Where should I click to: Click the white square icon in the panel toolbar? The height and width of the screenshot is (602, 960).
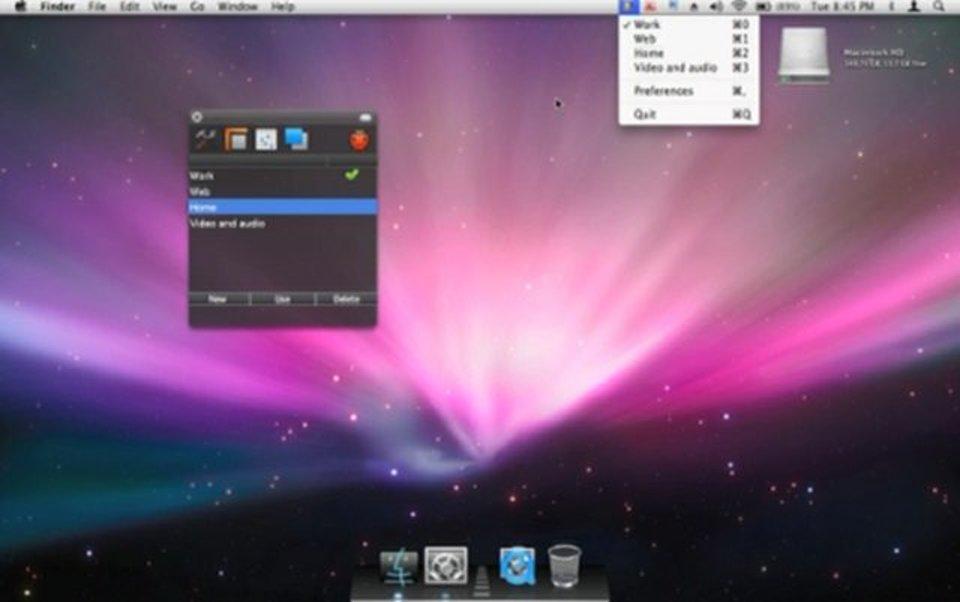click(x=266, y=139)
